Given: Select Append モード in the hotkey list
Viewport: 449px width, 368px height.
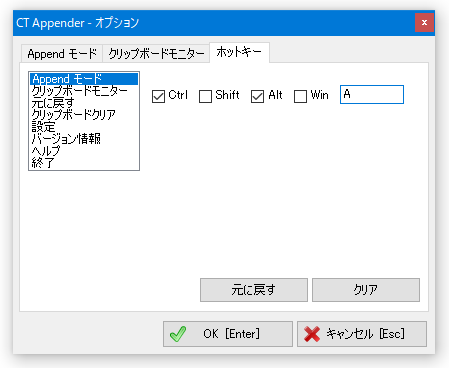Looking at the screenshot, I should pos(84,79).
